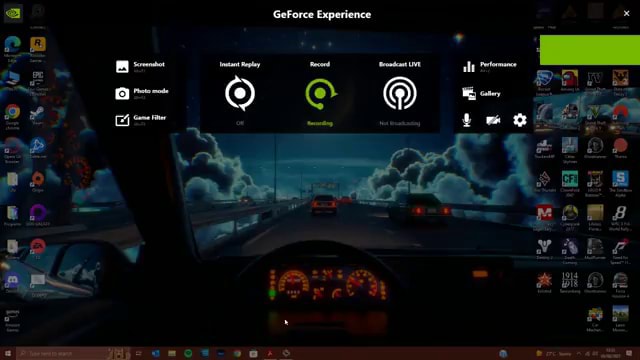Click the NVIDIA logo in overlay corner
This screenshot has width=640, height=360.
[x=13, y=13]
